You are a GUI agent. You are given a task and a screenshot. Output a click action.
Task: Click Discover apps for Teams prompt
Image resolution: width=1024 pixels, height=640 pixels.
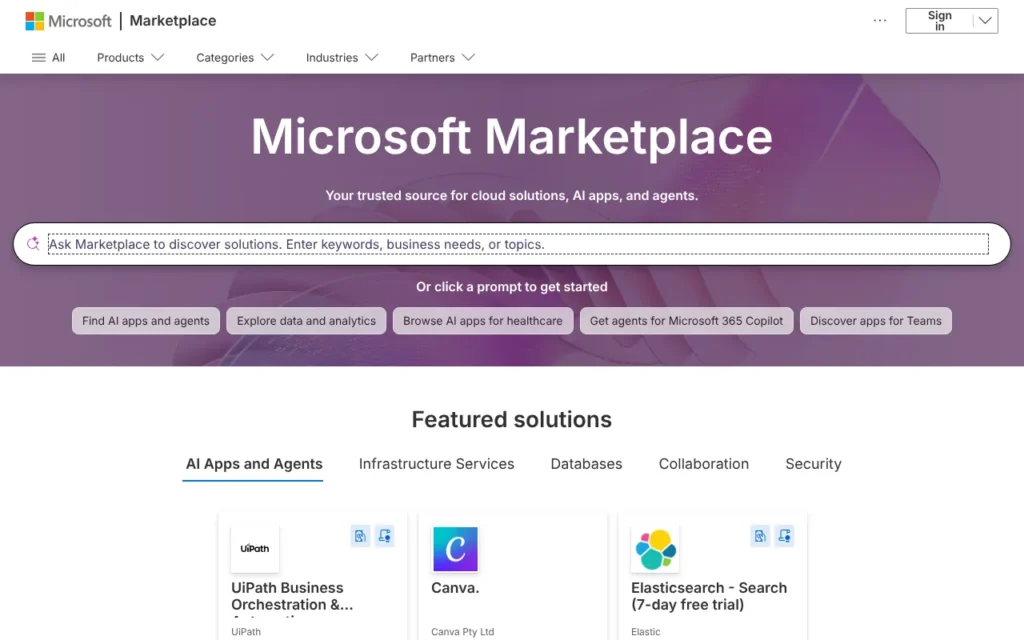point(876,321)
